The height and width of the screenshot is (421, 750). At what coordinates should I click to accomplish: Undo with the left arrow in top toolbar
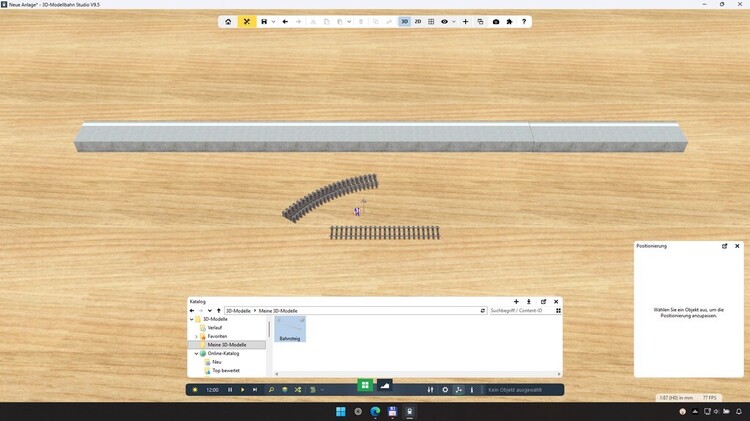[285, 22]
